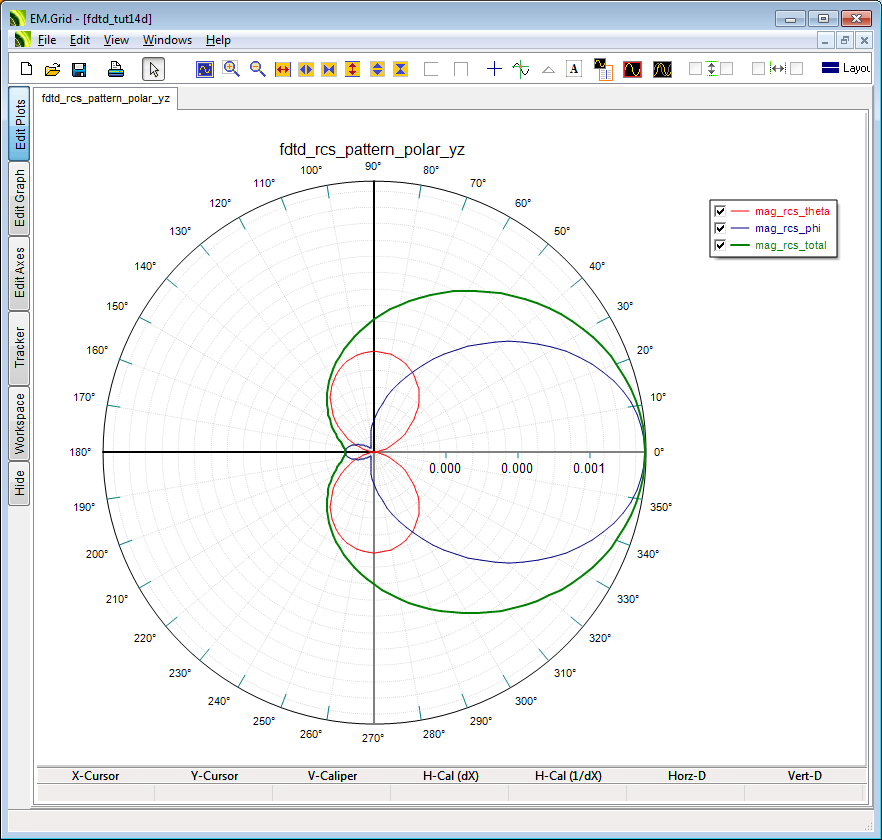Open the Tracker side panel

click(x=19, y=348)
